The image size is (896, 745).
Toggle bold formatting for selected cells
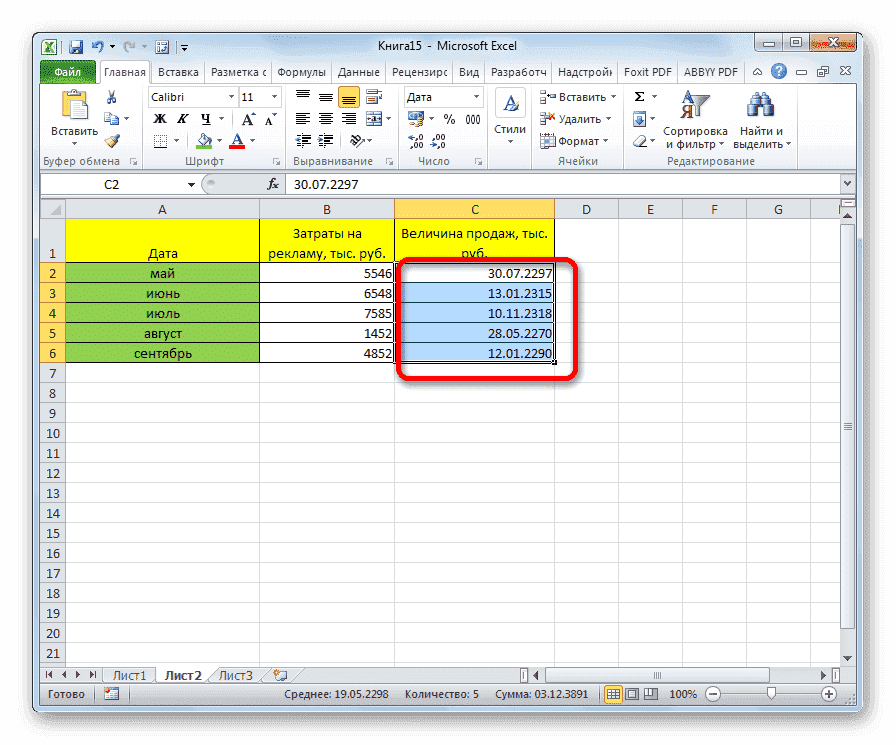159,118
